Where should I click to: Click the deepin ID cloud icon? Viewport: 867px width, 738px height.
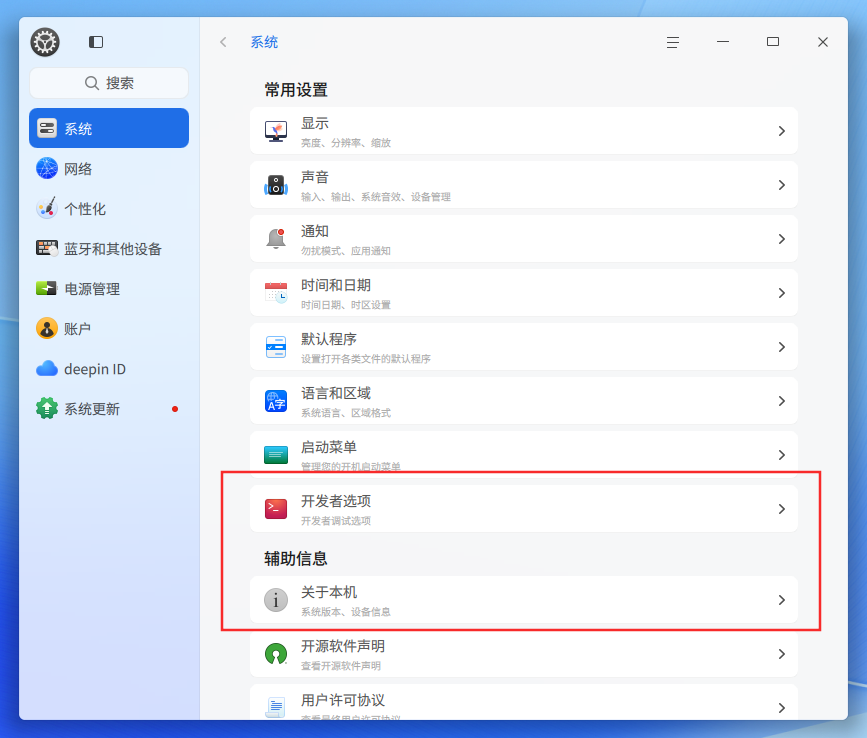(x=47, y=369)
